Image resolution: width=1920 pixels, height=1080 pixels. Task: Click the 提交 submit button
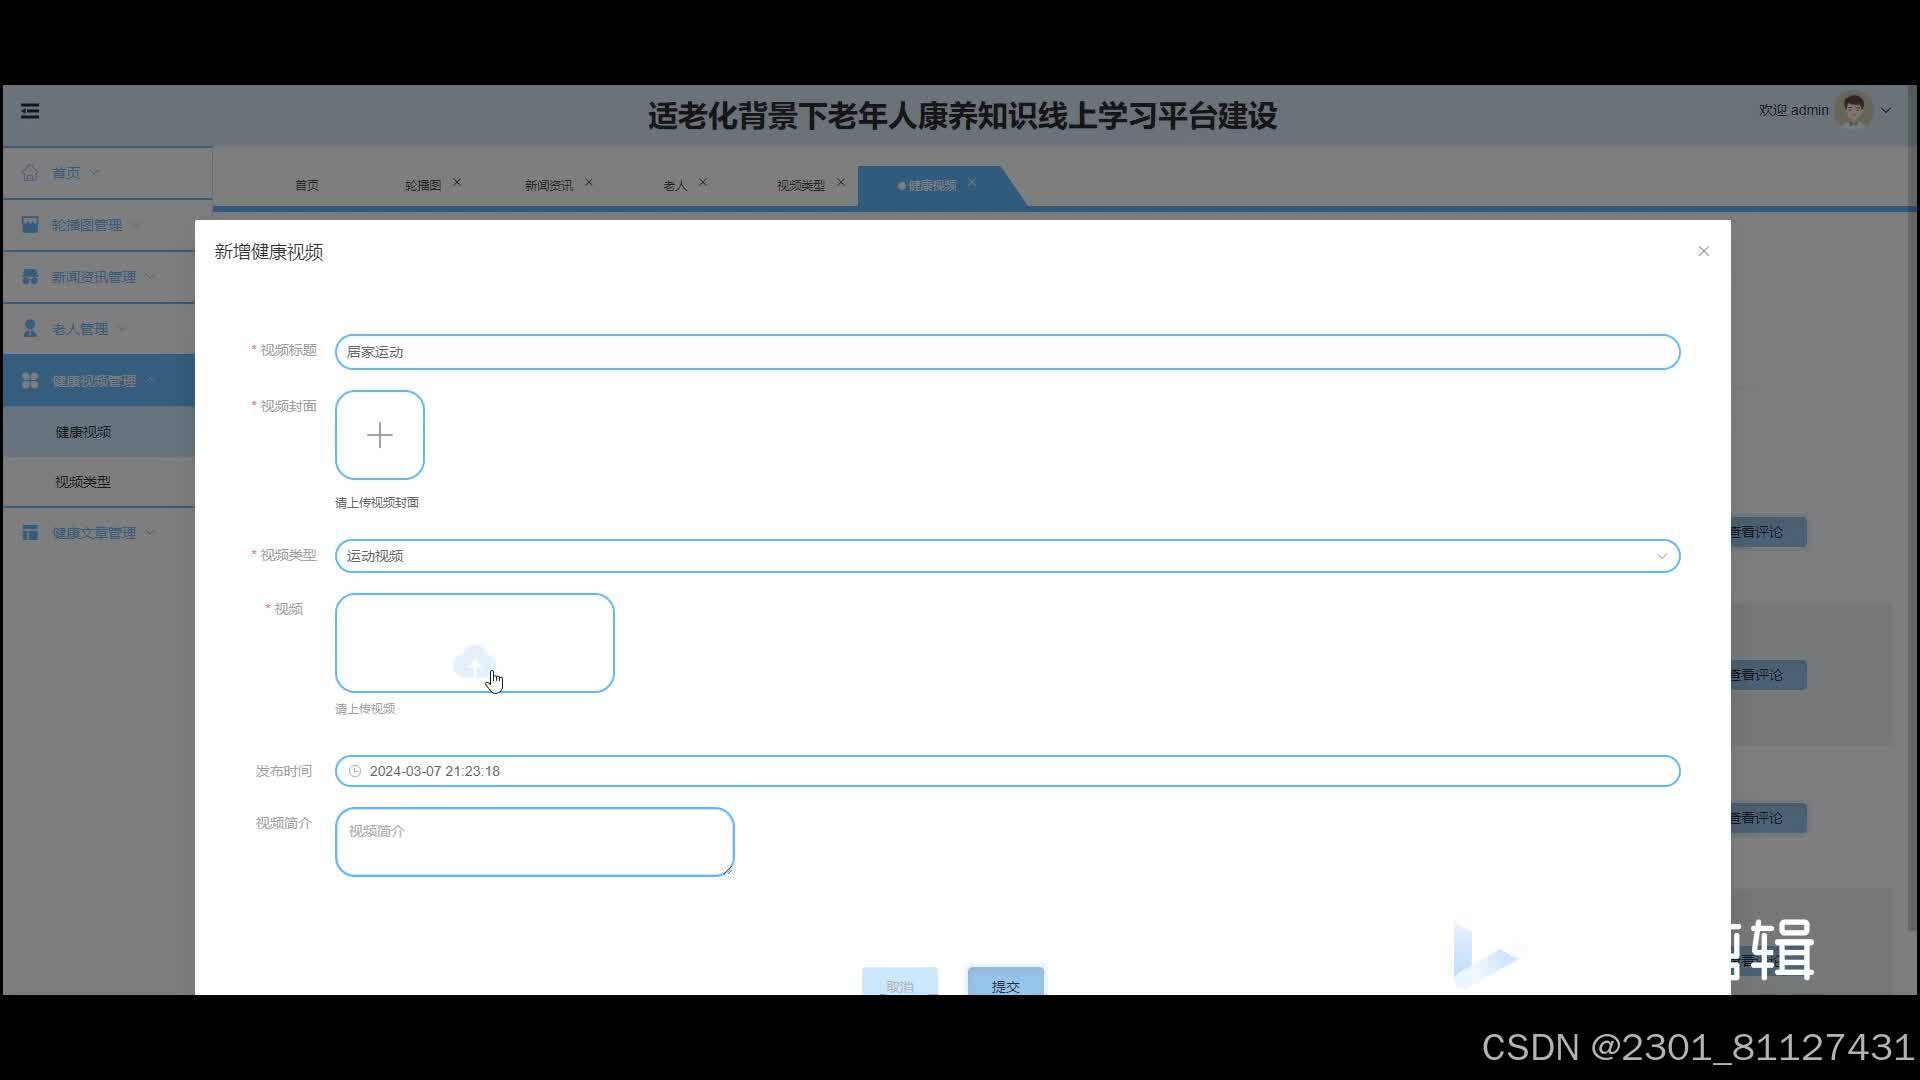point(1005,984)
